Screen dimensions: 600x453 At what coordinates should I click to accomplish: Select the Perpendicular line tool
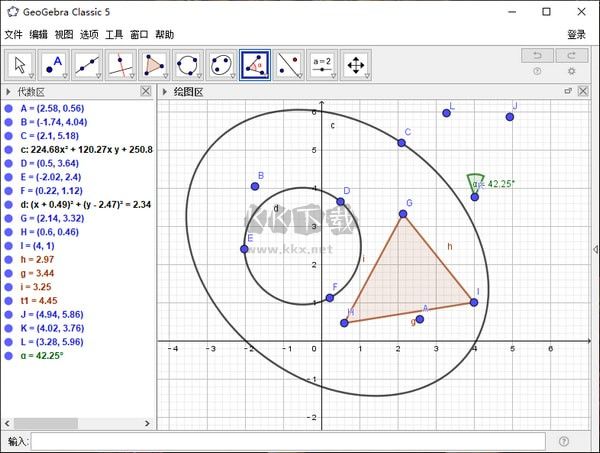coord(121,65)
